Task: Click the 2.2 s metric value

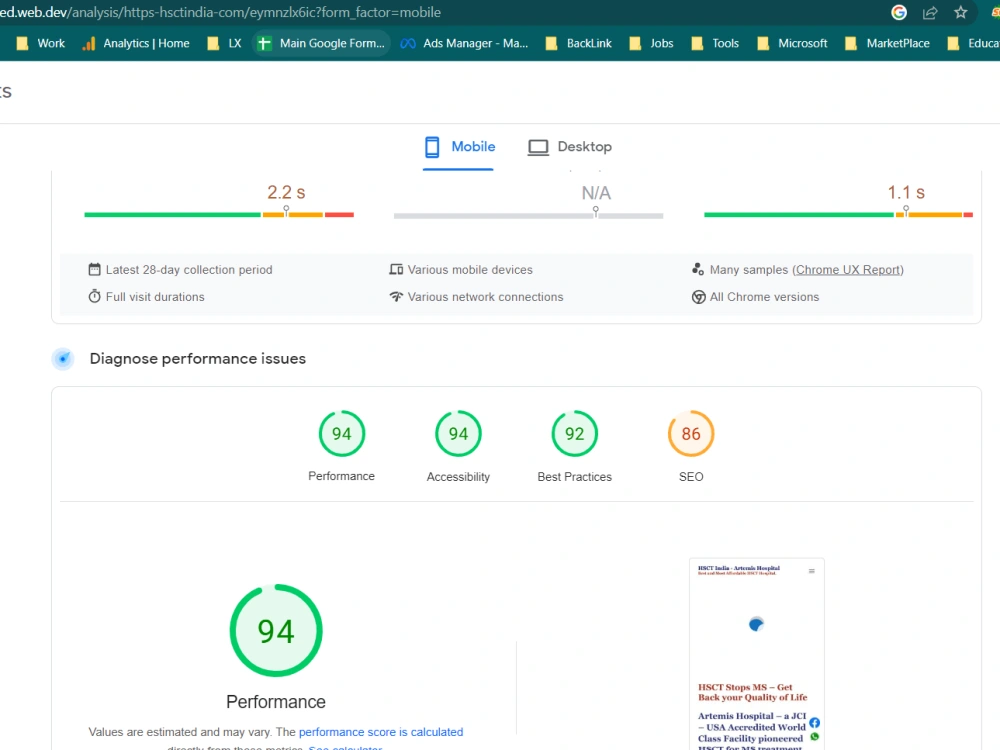Action: coord(286,192)
